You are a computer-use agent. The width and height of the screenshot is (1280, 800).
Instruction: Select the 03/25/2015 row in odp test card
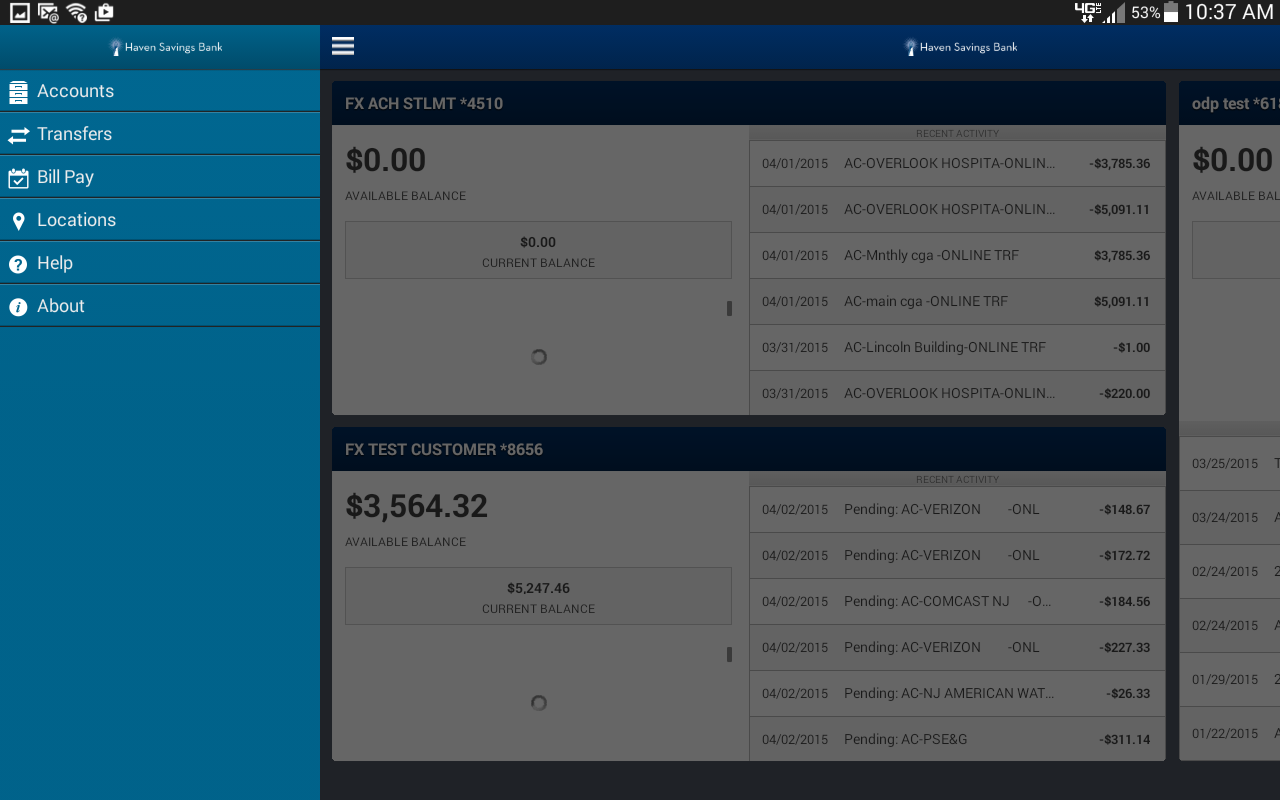pyautogui.click(x=1229, y=463)
